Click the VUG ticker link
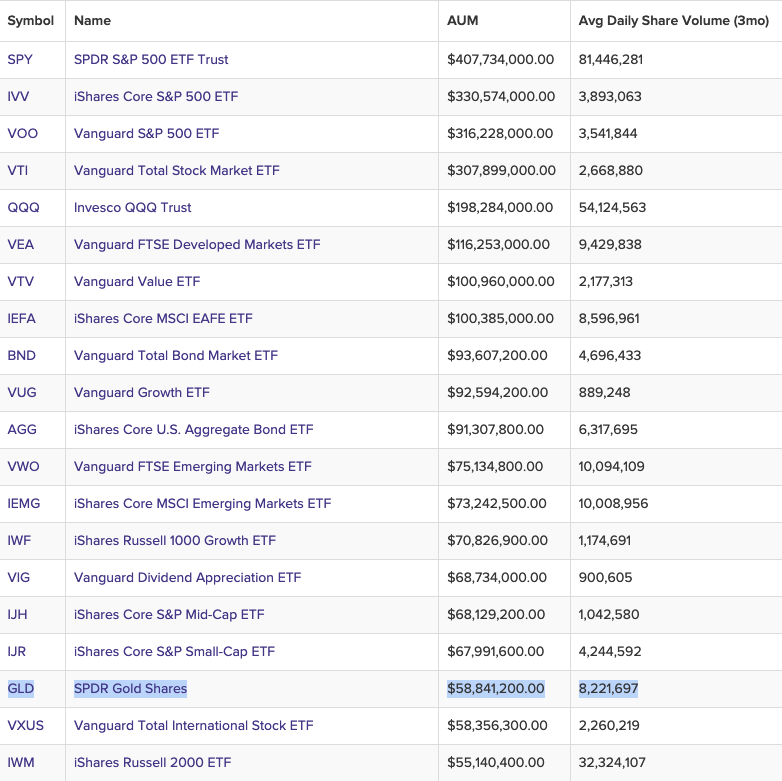 tap(22, 392)
